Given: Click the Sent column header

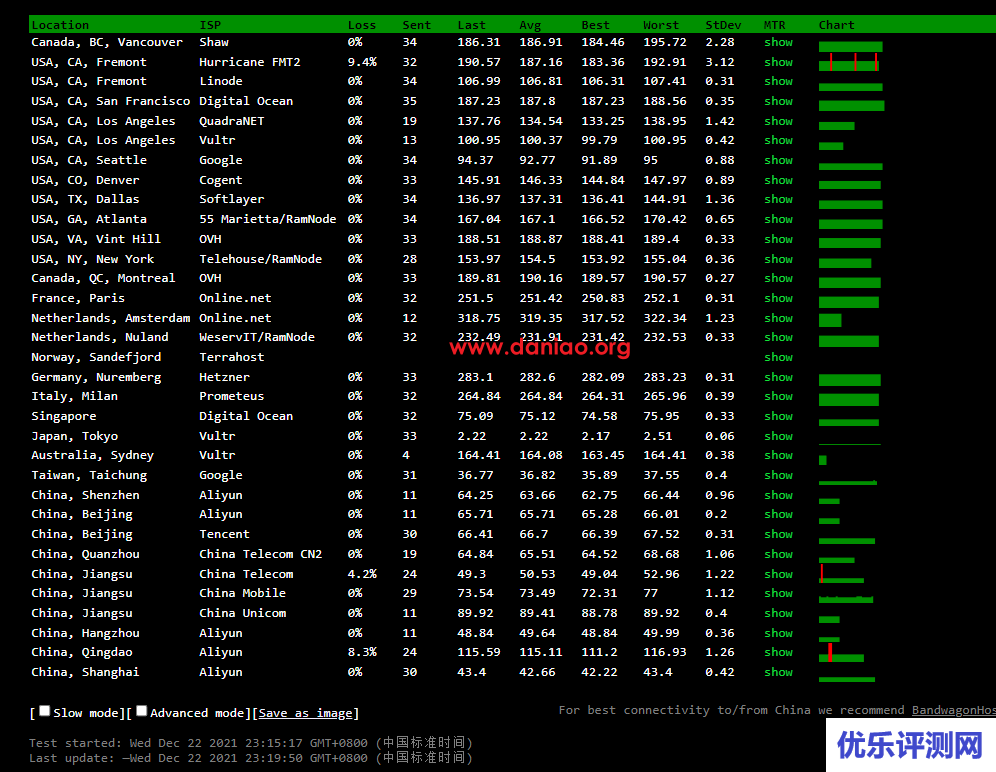Looking at the screenshot, I should 417,25.
